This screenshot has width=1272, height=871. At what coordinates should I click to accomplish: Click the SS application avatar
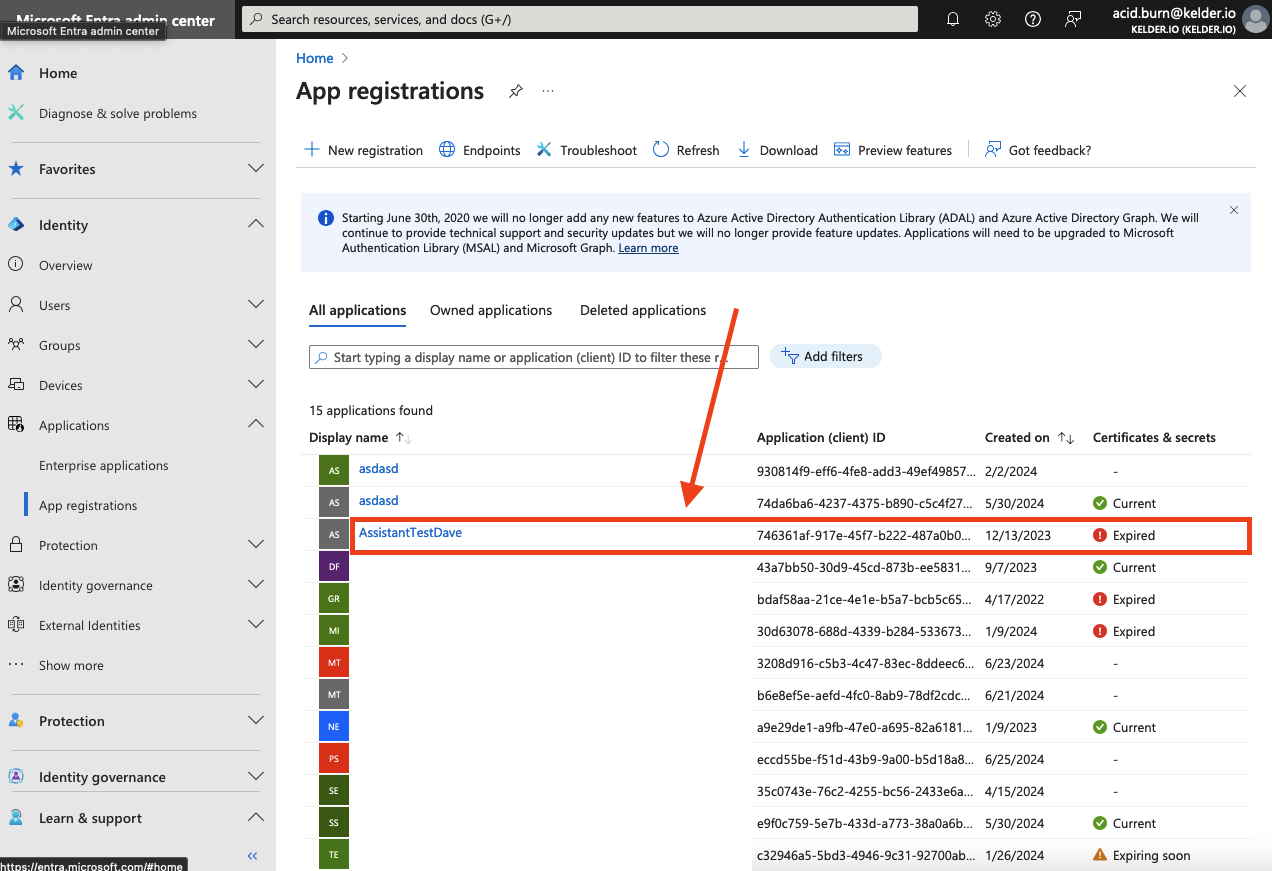pos(334,823)
